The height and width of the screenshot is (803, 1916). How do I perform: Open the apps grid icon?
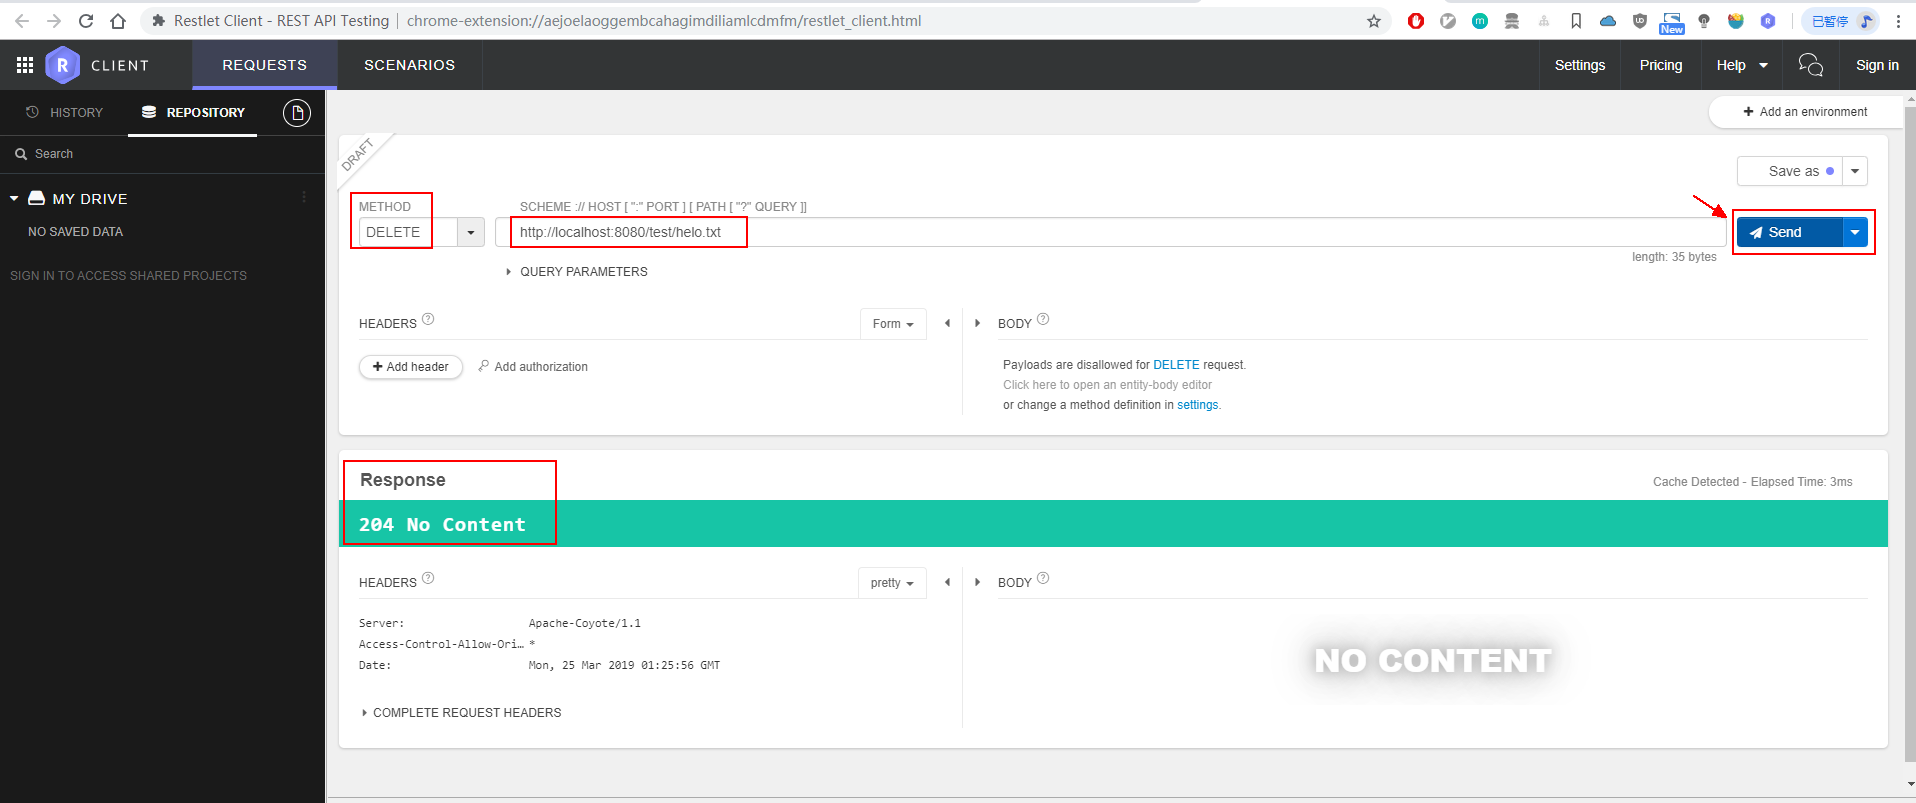[x=25, y=65]
